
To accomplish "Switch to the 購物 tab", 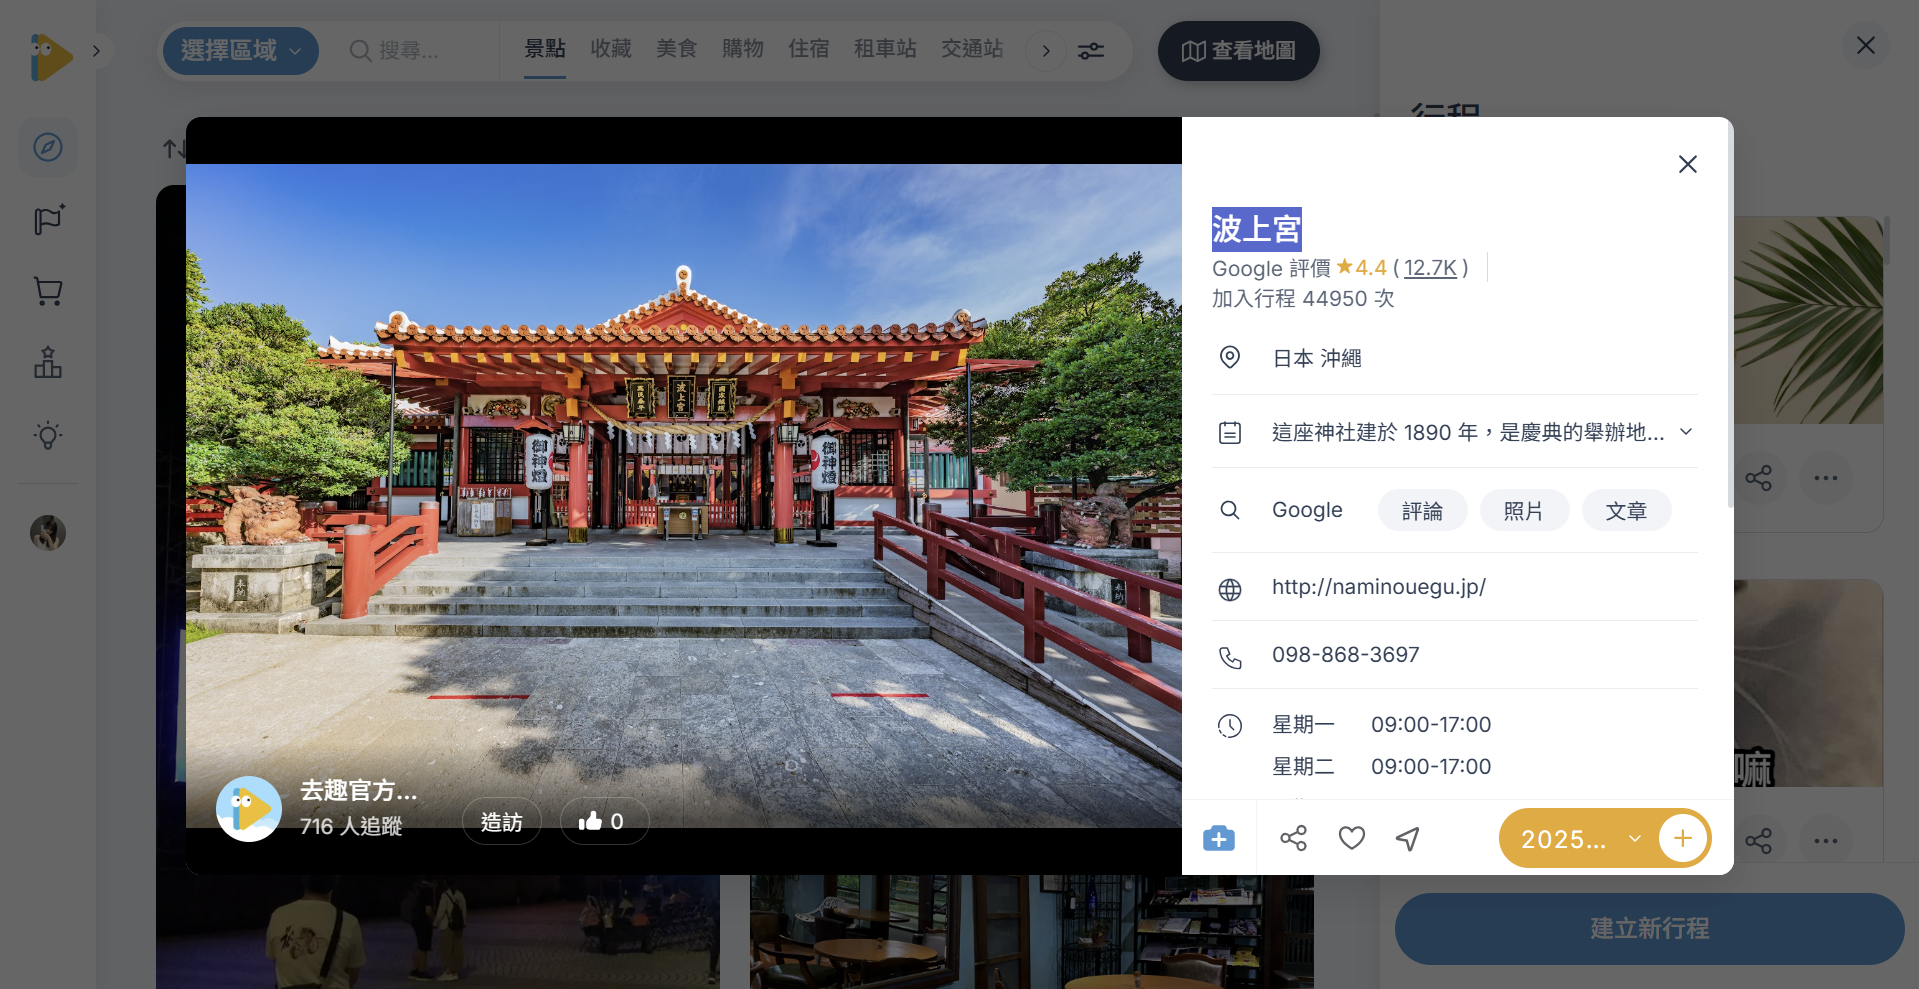I will point(743,49).
